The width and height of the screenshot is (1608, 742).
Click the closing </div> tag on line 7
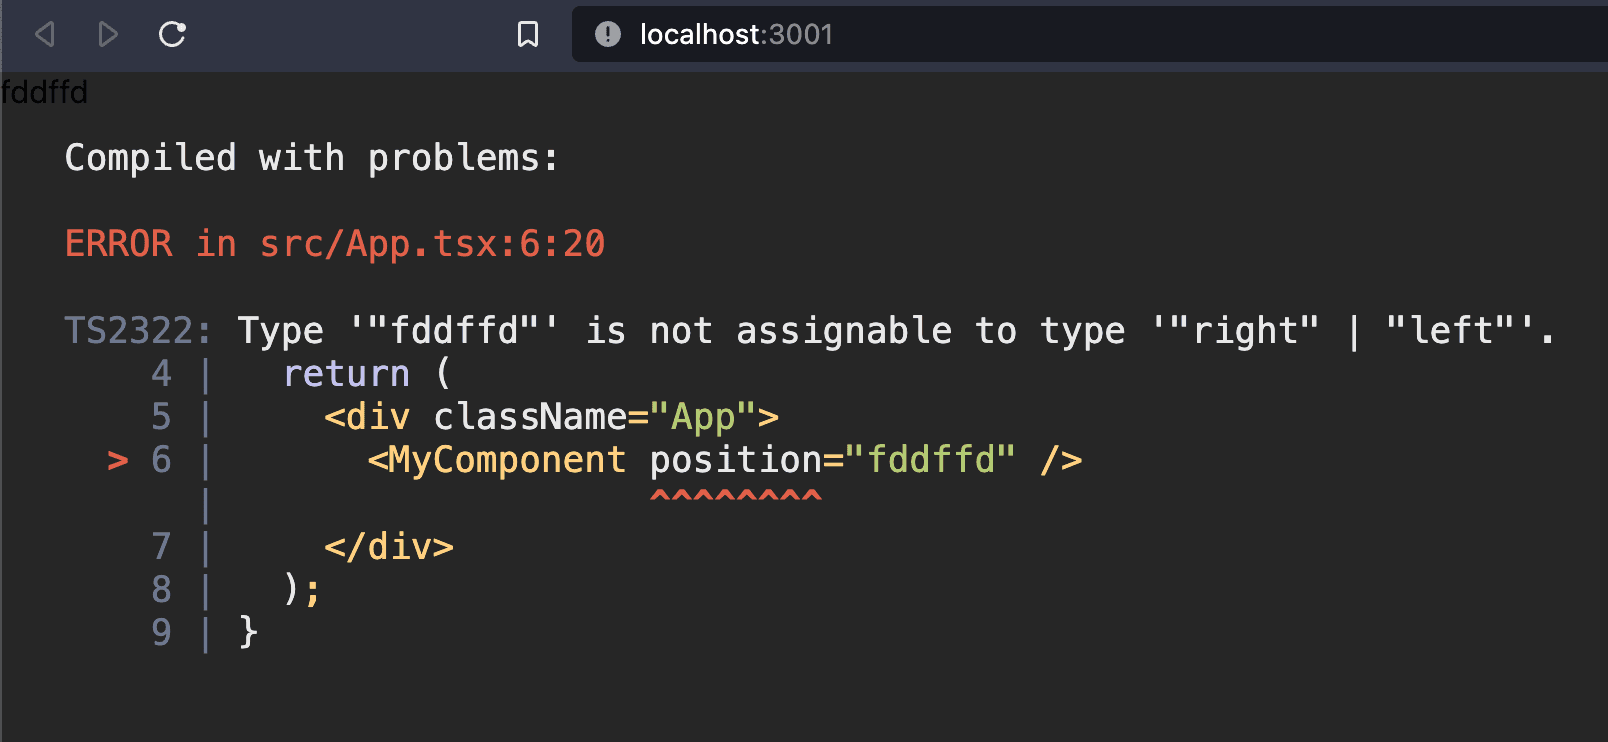389,547
